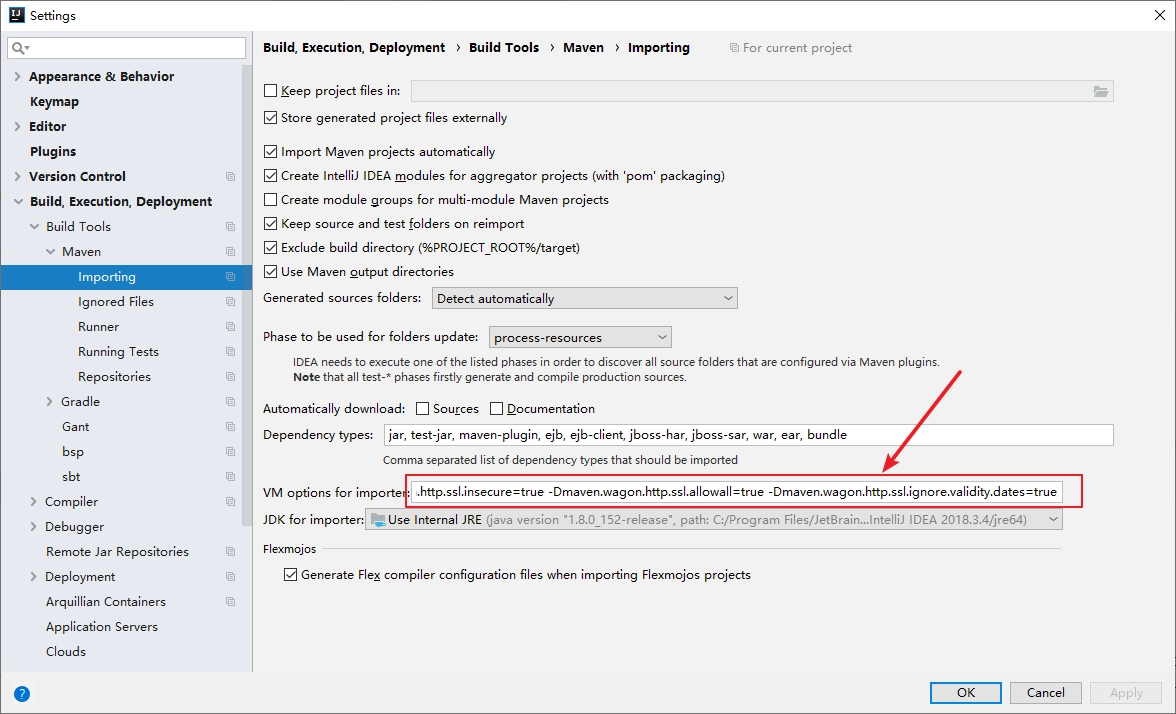Click project-level icon beside Ignored Files
Viewport: 1176px width, 714px height.
pos(230,302)
